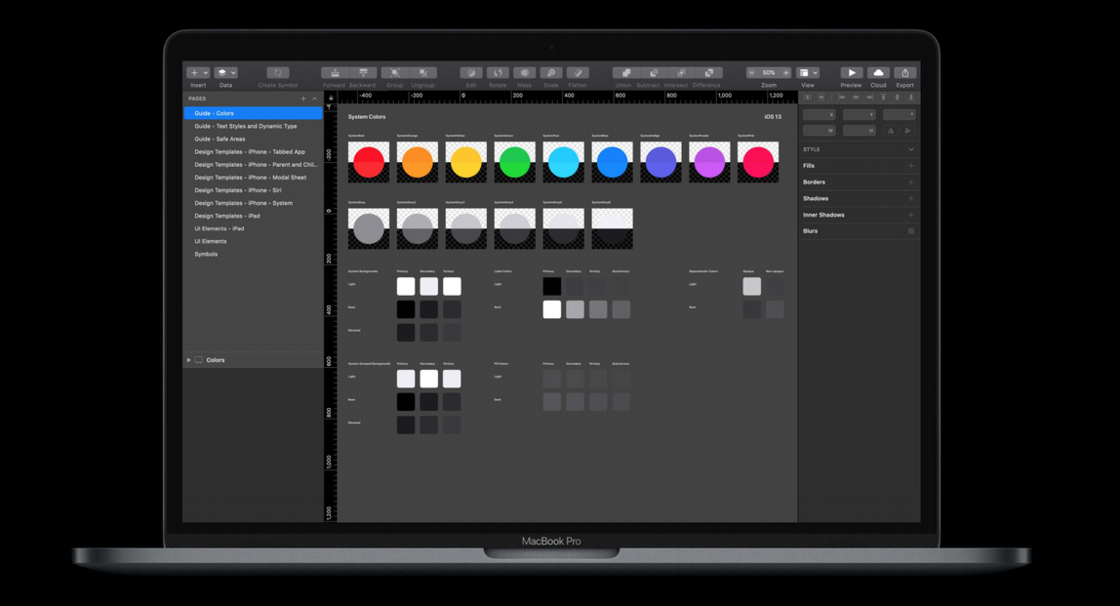Add a shadow with Shadows plus
The height and width of the screenshot is (606, 1120).
(911, 199)
